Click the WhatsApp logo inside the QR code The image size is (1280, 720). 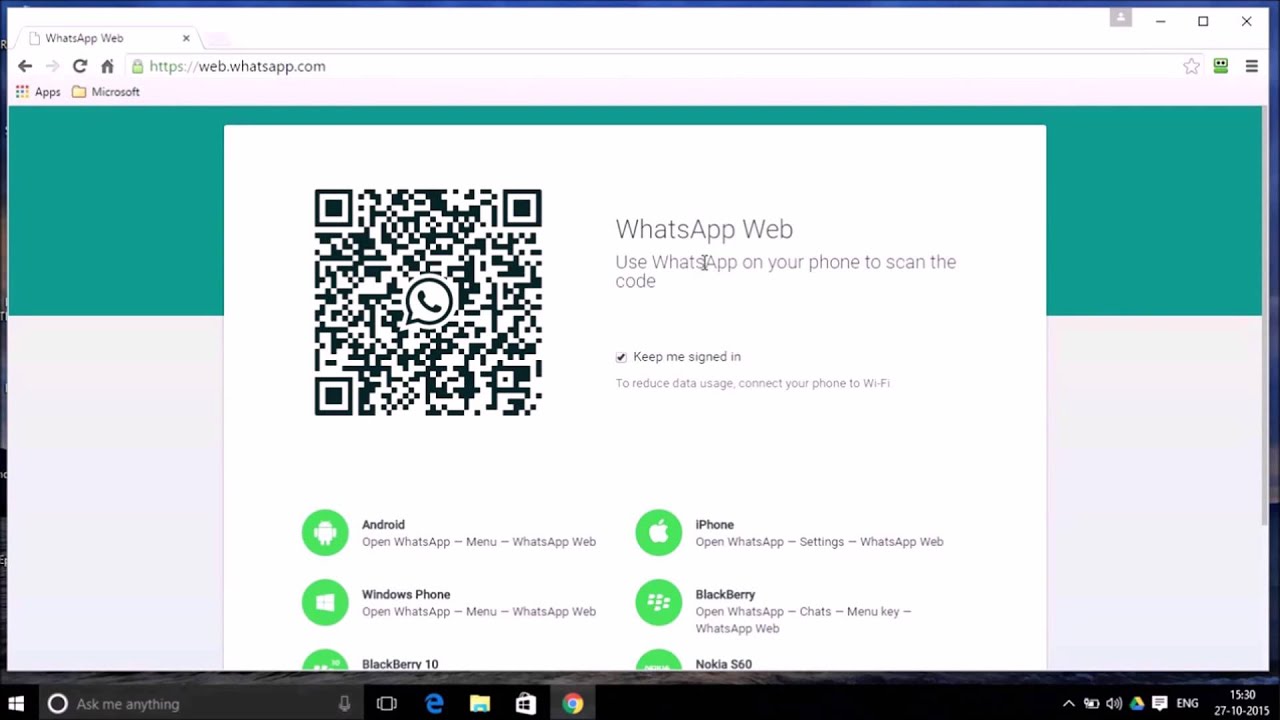[x=428, y=302]
